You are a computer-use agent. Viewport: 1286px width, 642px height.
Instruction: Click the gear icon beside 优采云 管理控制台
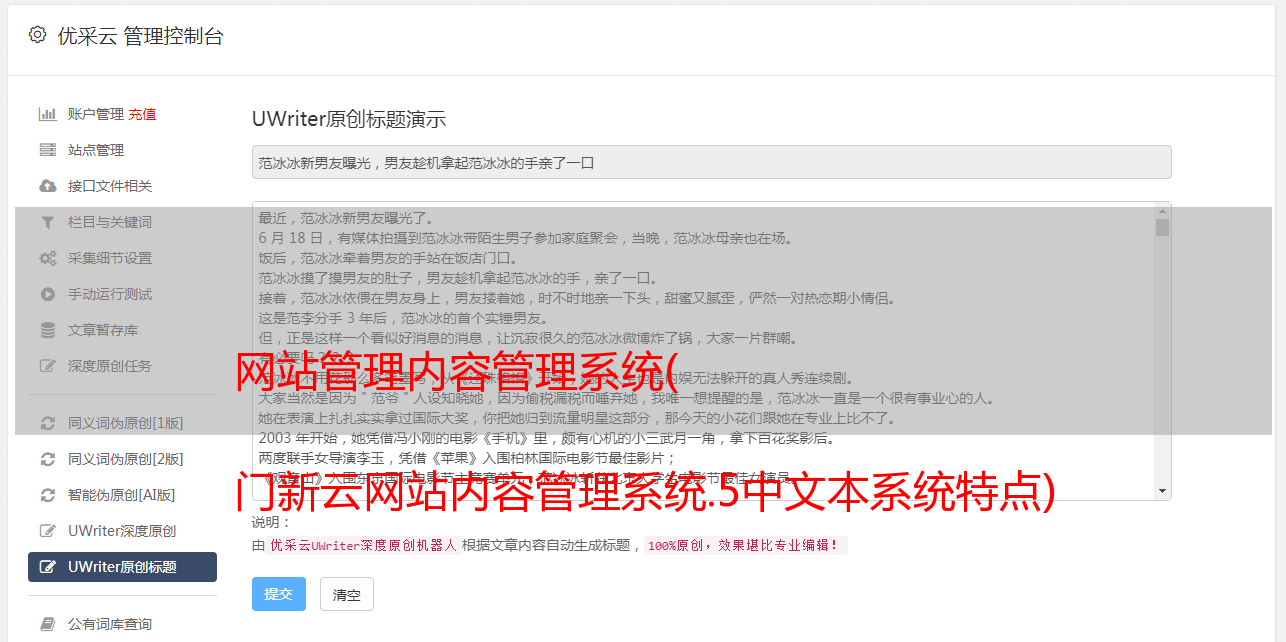(37, 35)
